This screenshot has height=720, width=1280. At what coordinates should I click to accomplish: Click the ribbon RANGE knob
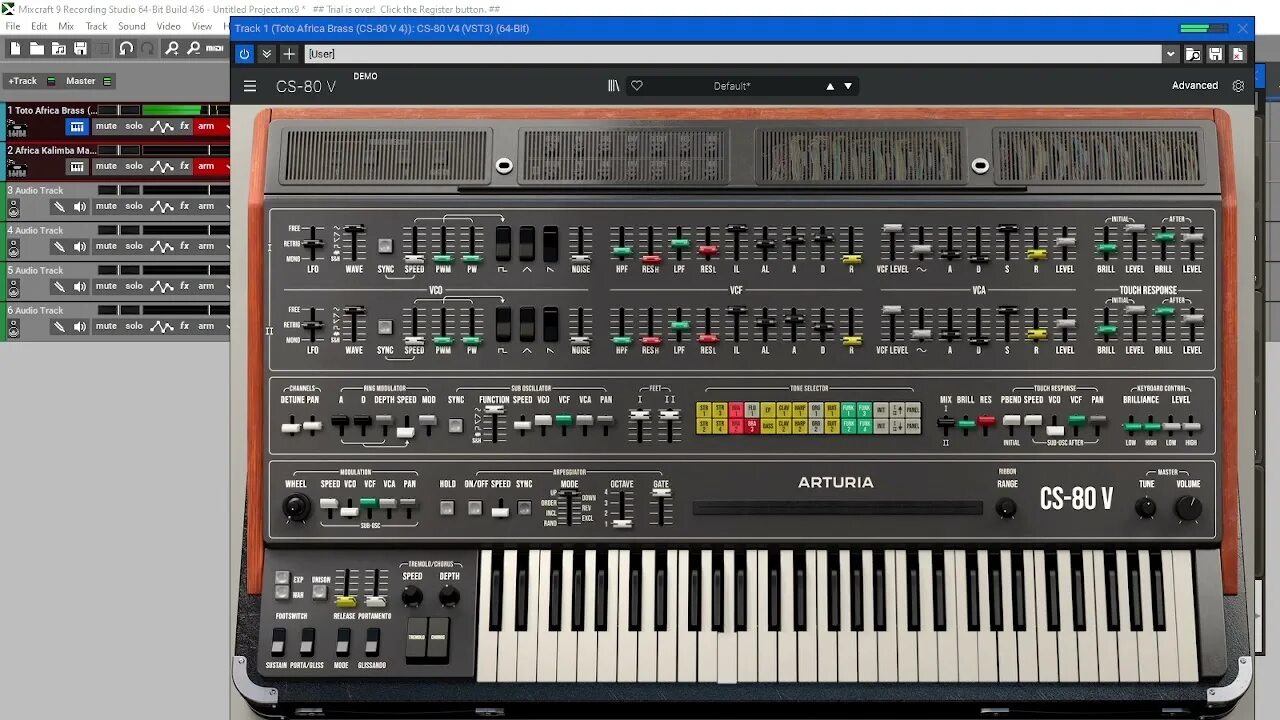point(1007,508)
